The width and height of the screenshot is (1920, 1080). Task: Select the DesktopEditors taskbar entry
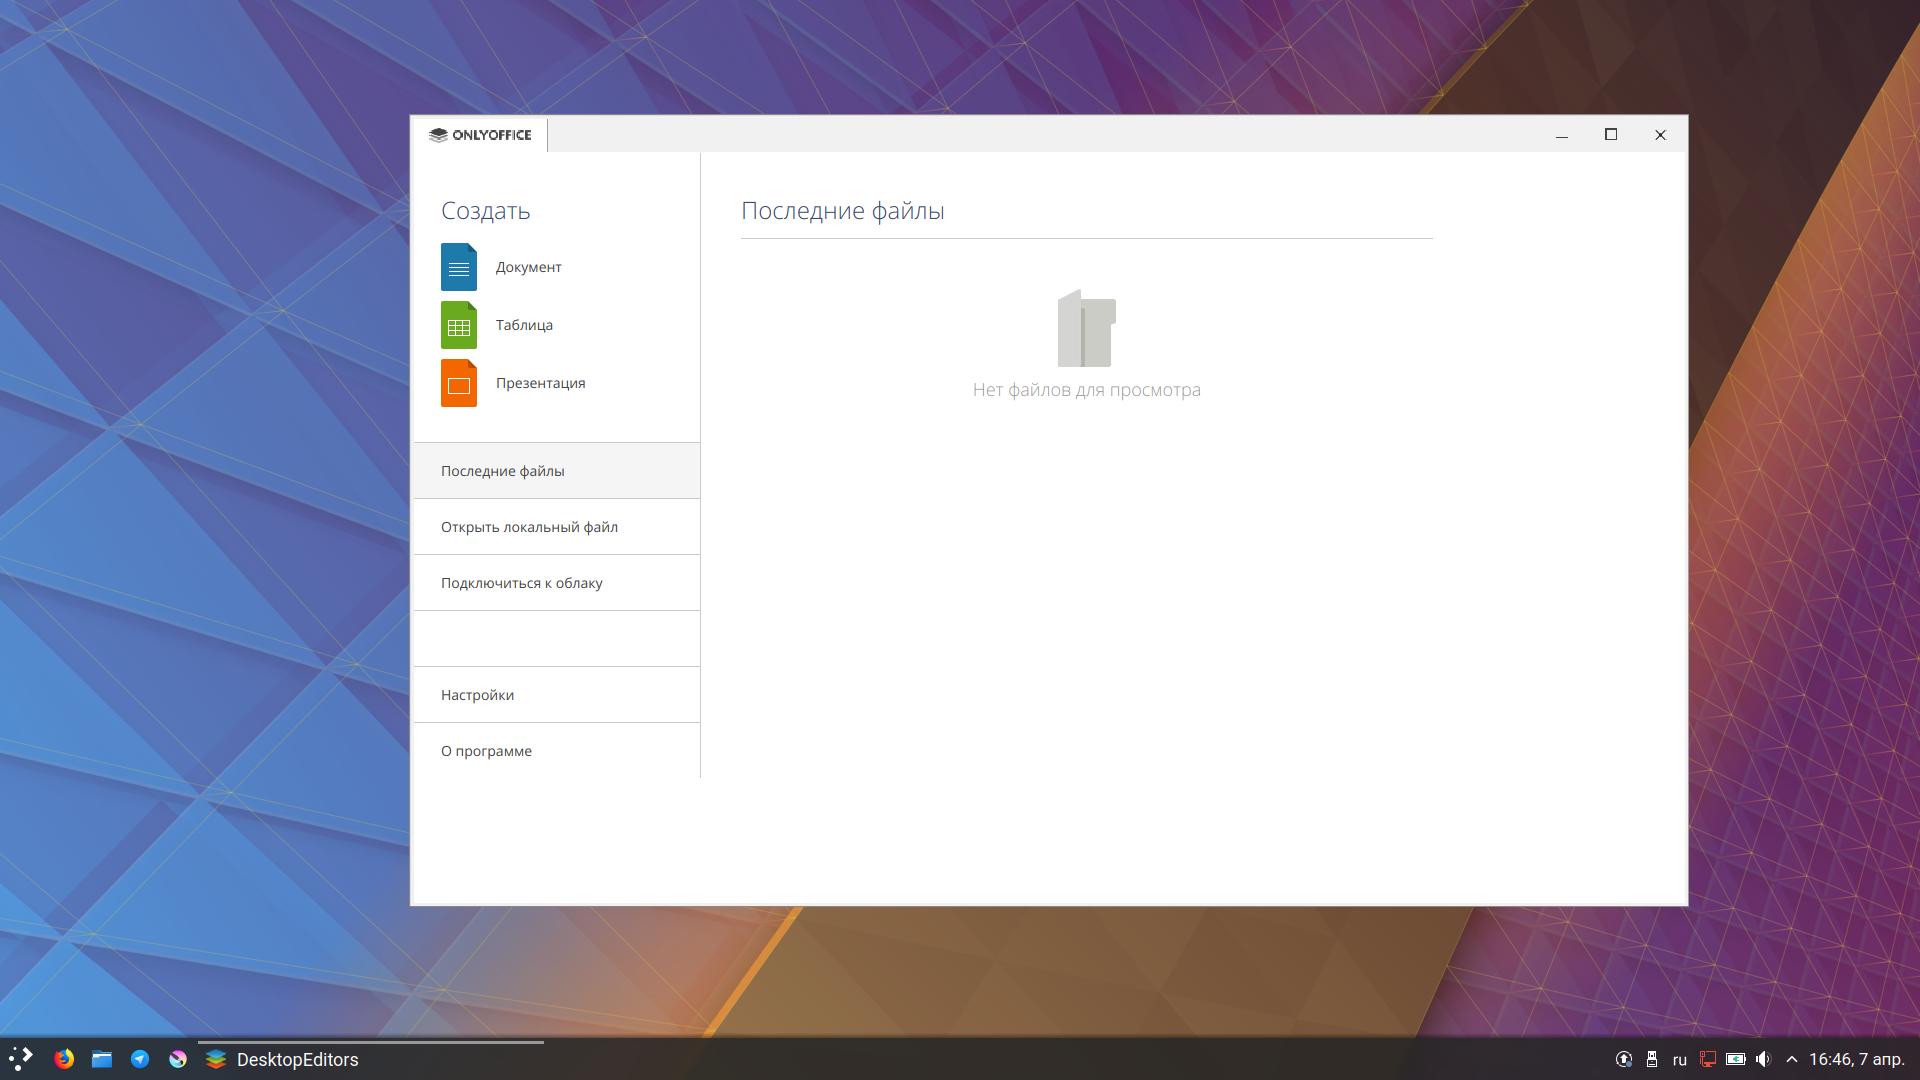click(297, 1059)
